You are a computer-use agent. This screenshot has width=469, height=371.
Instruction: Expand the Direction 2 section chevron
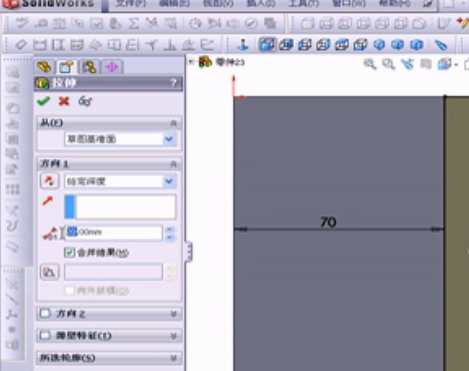tap(173, 314)
